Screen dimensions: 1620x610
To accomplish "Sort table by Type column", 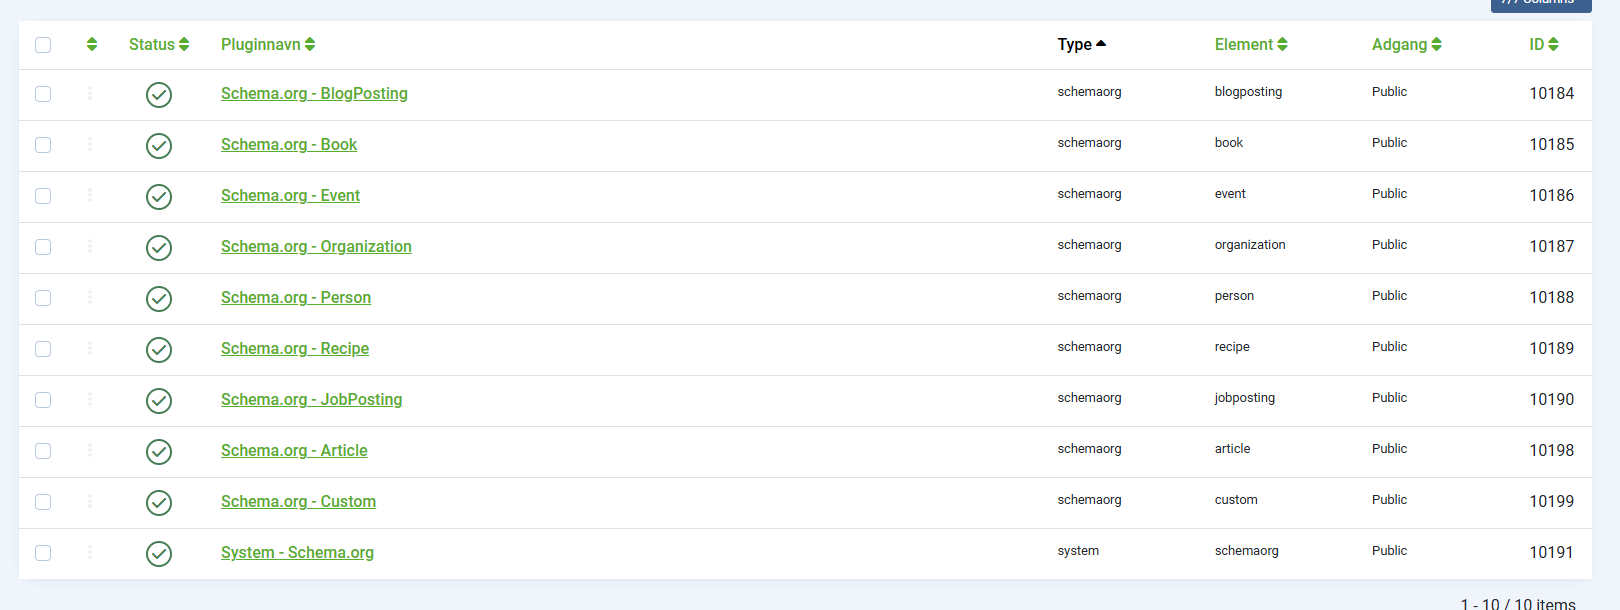I will [1082, 44].
